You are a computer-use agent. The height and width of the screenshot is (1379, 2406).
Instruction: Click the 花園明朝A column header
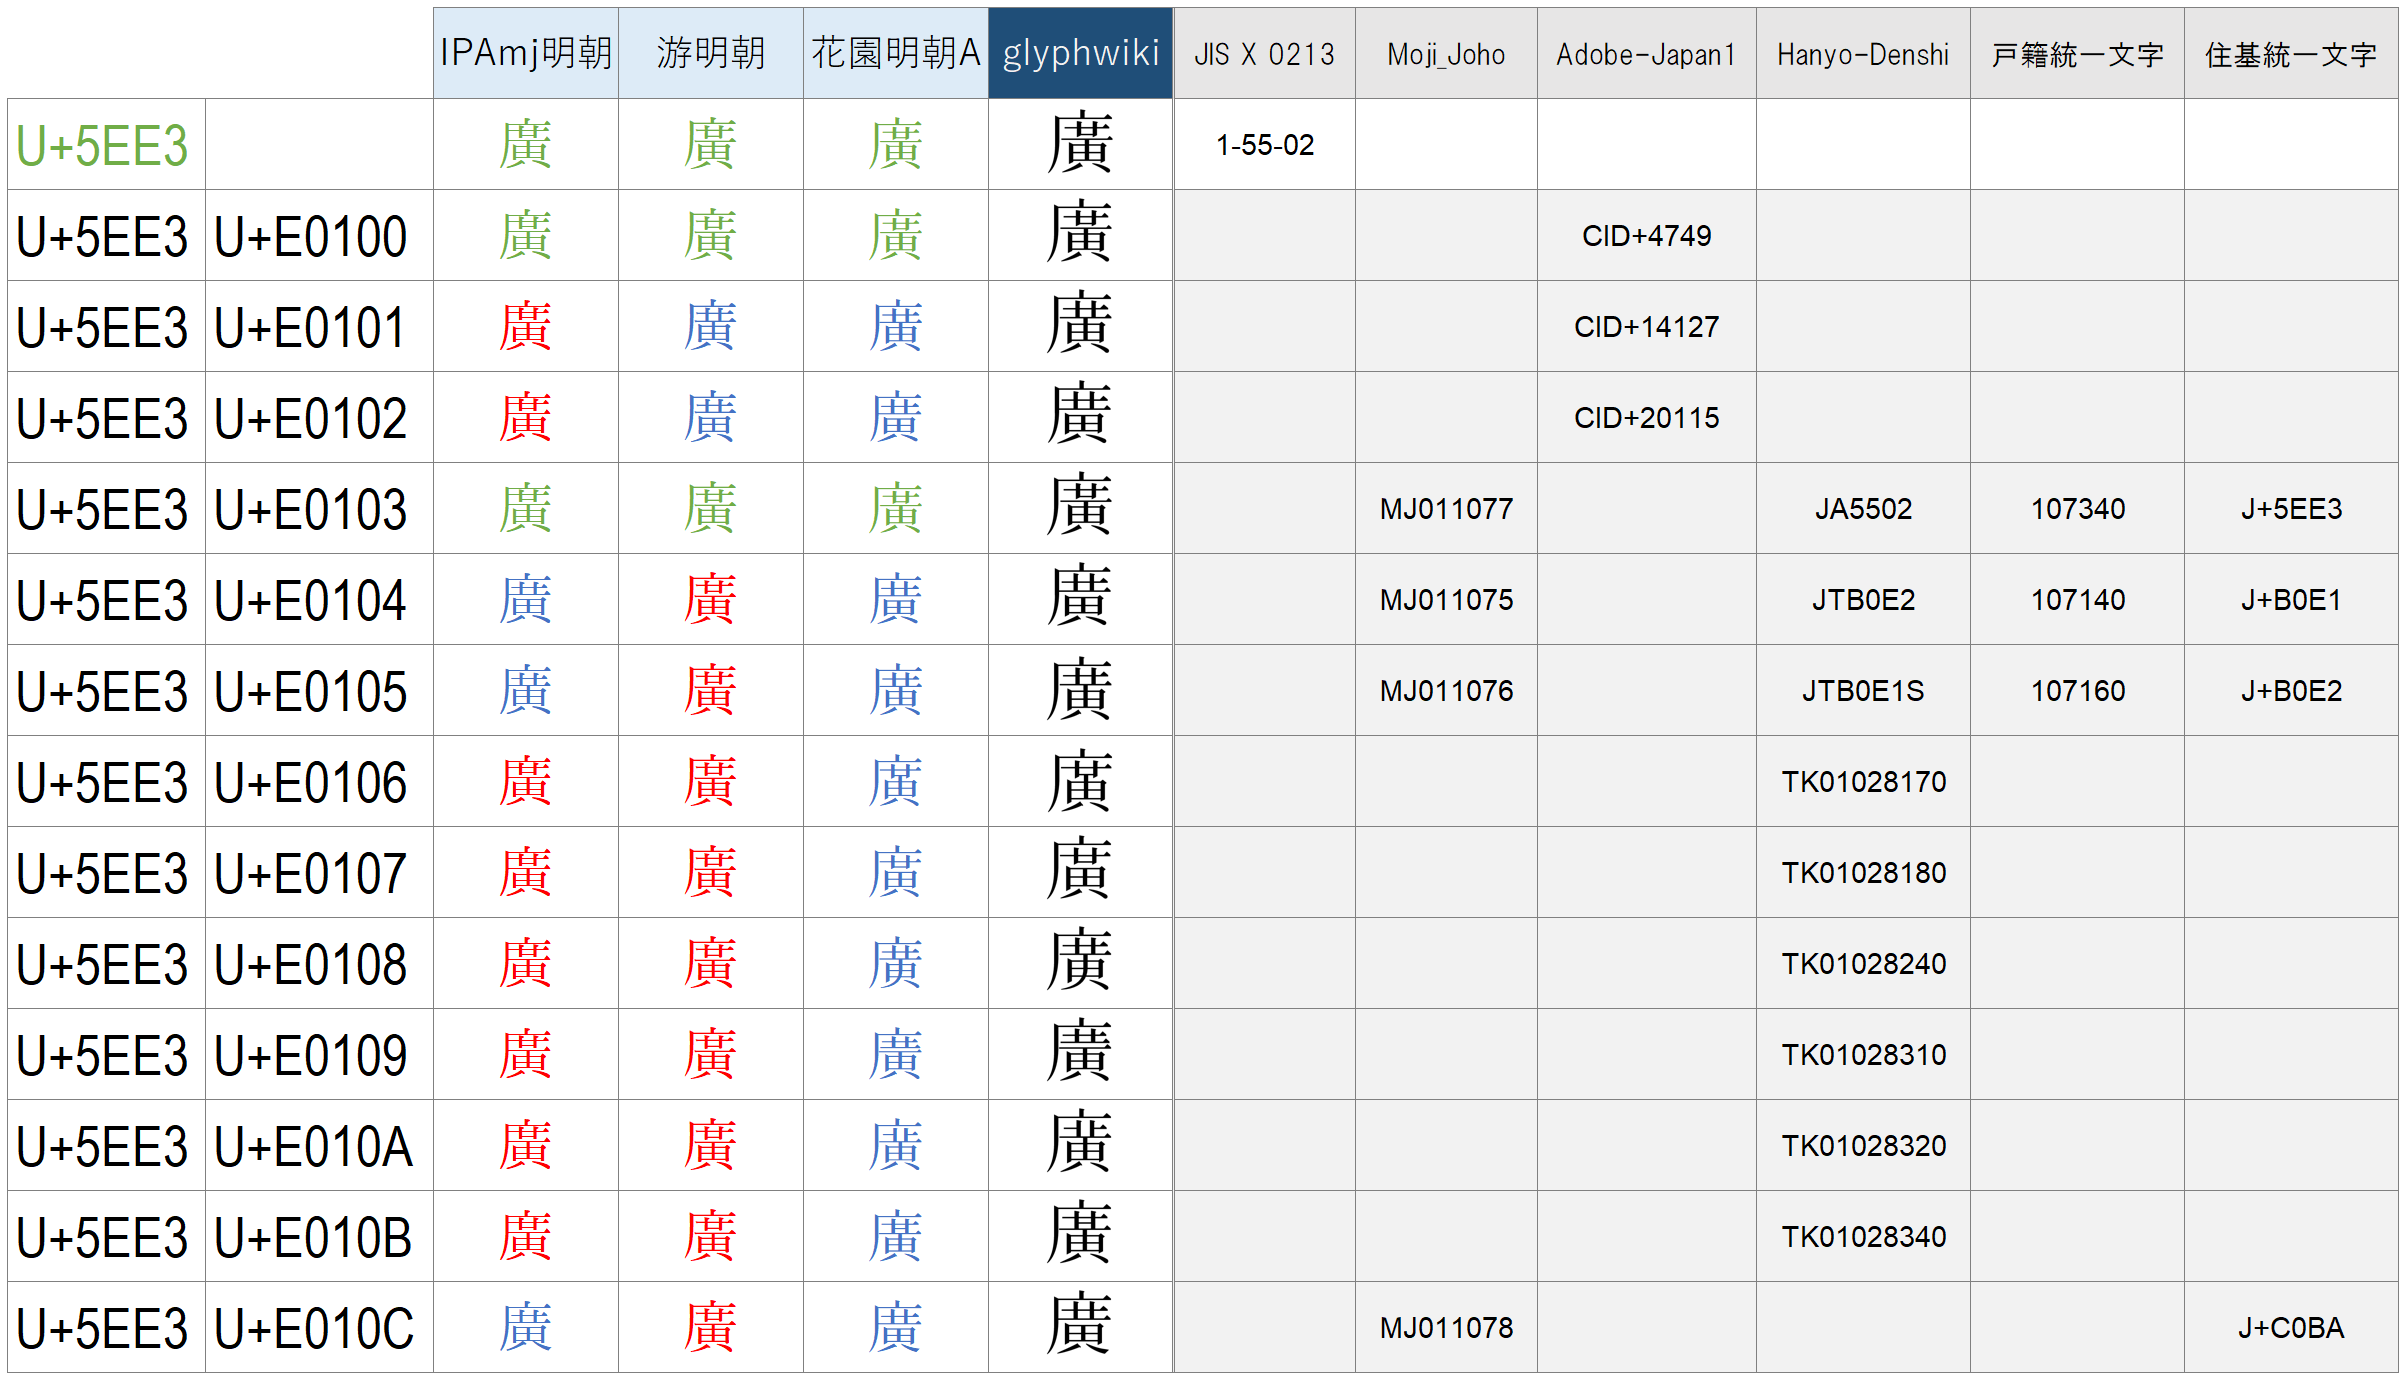coord(896,53)
